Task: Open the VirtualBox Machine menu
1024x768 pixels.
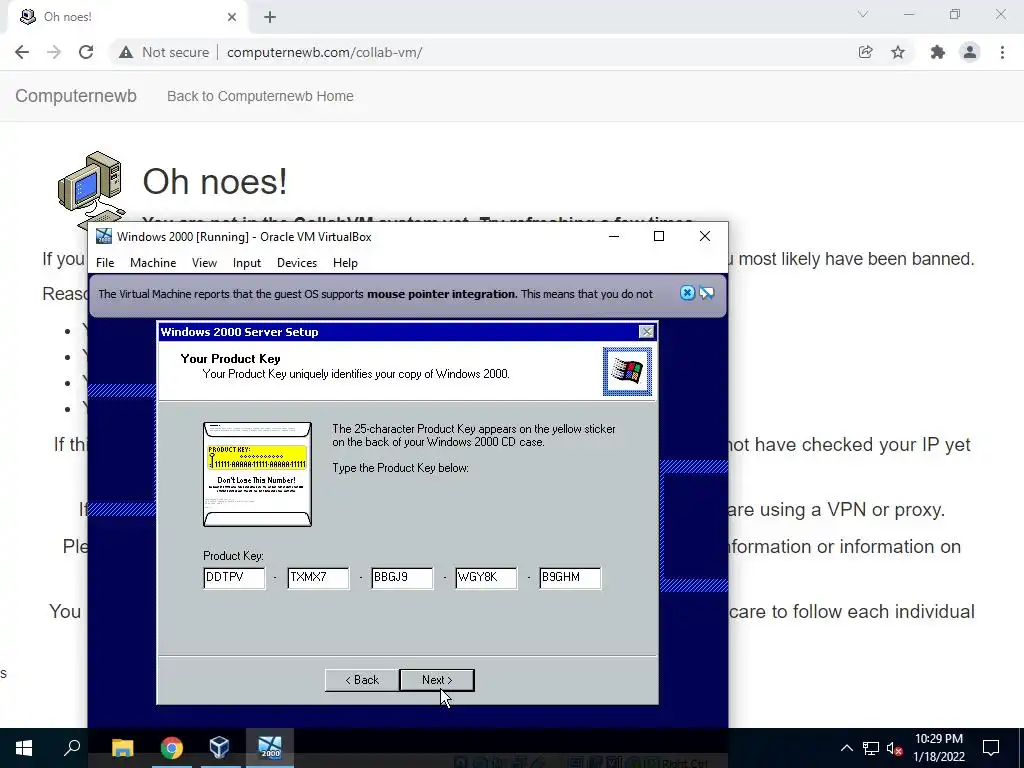Action: 153,263
